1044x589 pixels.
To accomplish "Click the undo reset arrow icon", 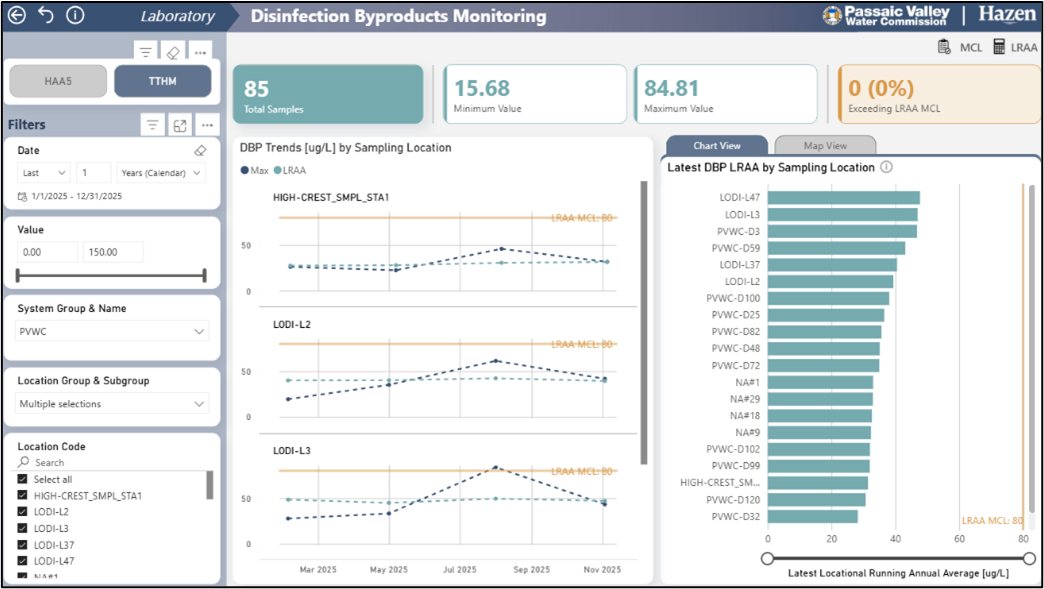I will [45, 15].
